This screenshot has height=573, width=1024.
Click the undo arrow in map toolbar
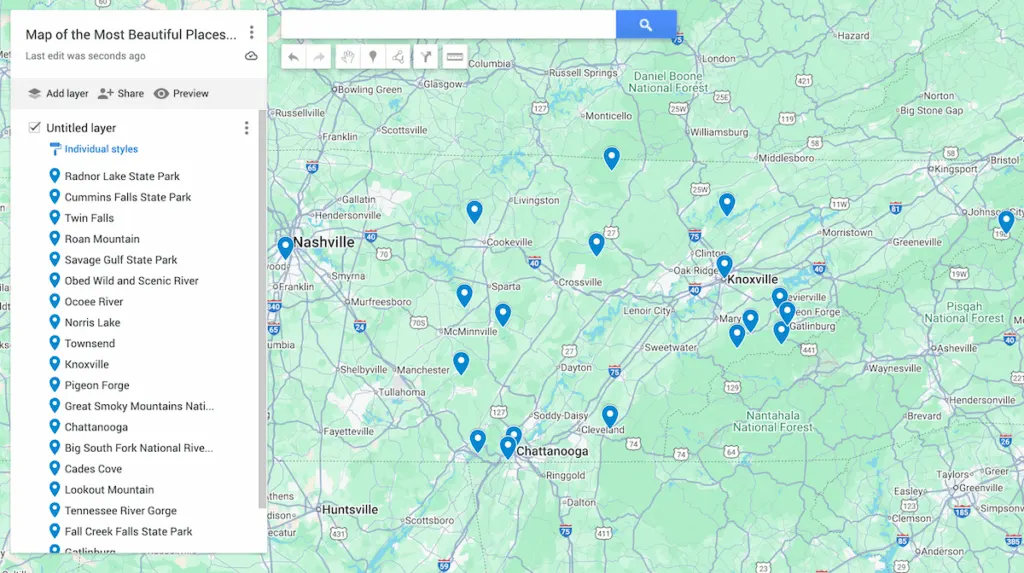click(x=293, y=57)
